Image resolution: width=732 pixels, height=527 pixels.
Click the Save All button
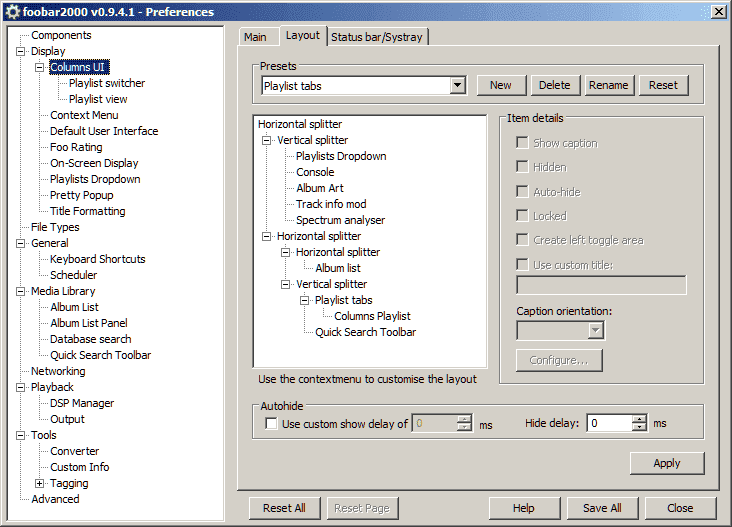pyautogui.click(x=602, y=508)
